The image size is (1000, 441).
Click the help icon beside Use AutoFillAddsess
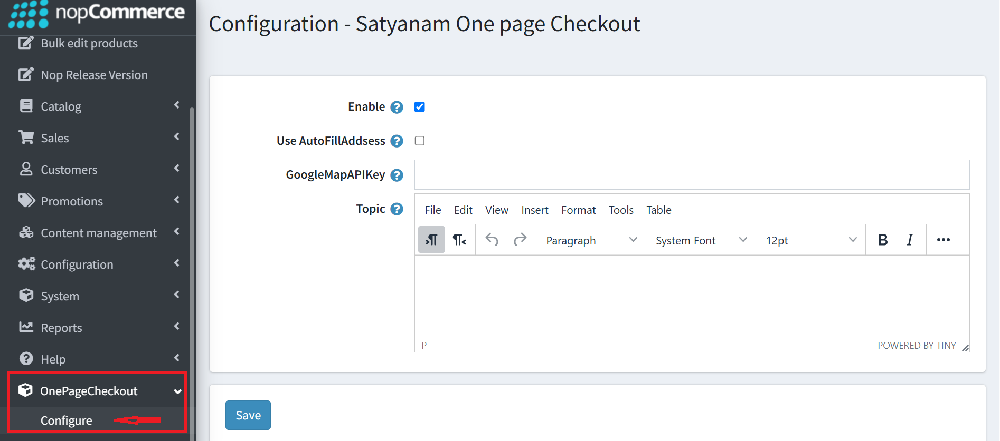pos(397,141)
